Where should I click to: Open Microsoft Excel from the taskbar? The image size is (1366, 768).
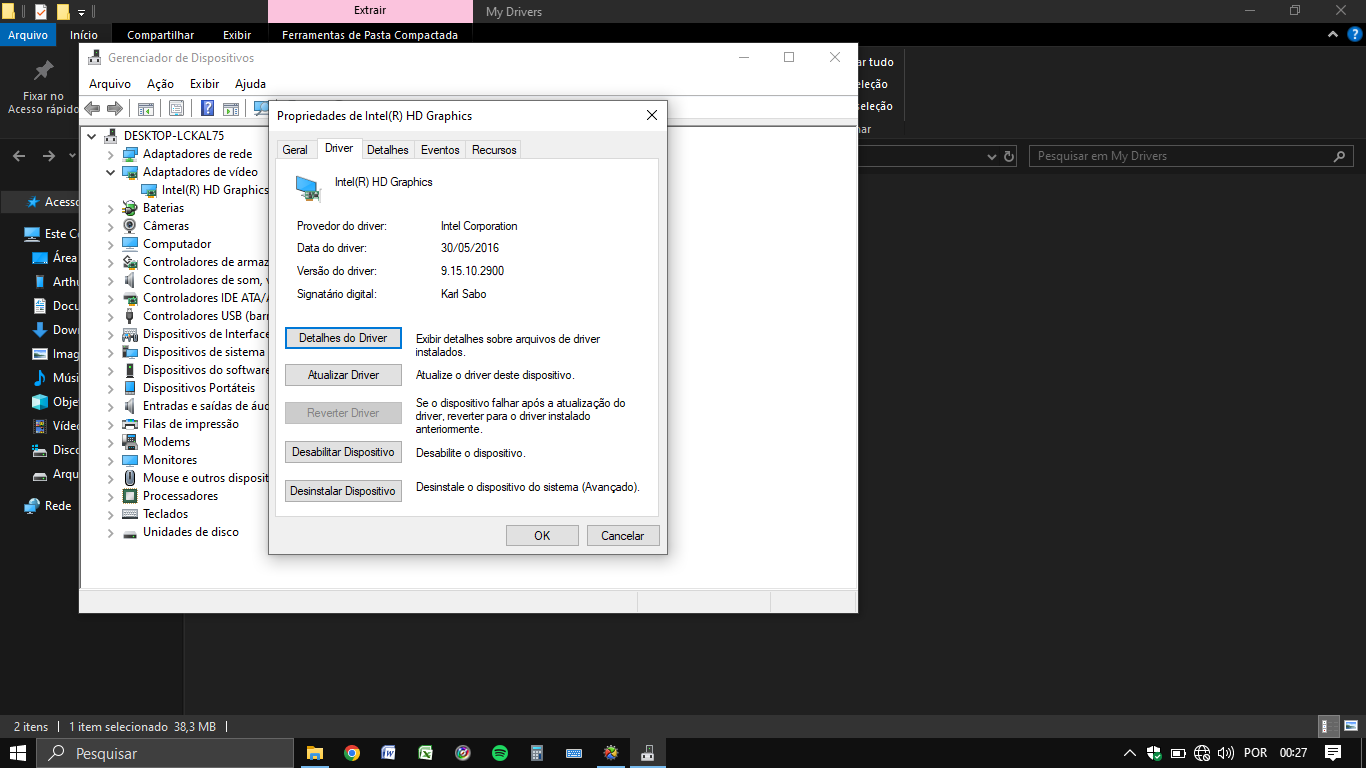426,753
